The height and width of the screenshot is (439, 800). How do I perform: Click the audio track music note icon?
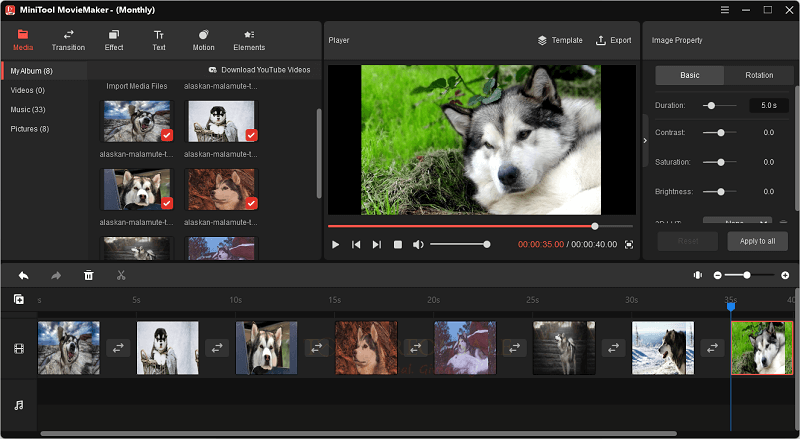coord(19,405)
